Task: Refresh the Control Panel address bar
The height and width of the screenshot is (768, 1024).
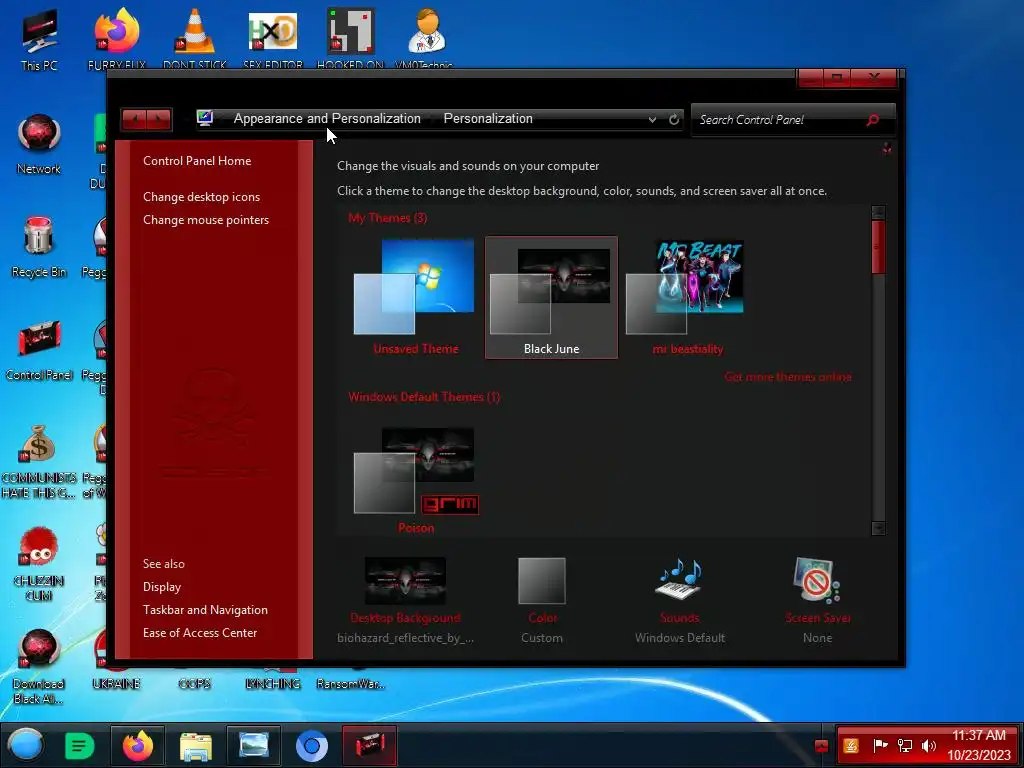Action: point(674,120)
